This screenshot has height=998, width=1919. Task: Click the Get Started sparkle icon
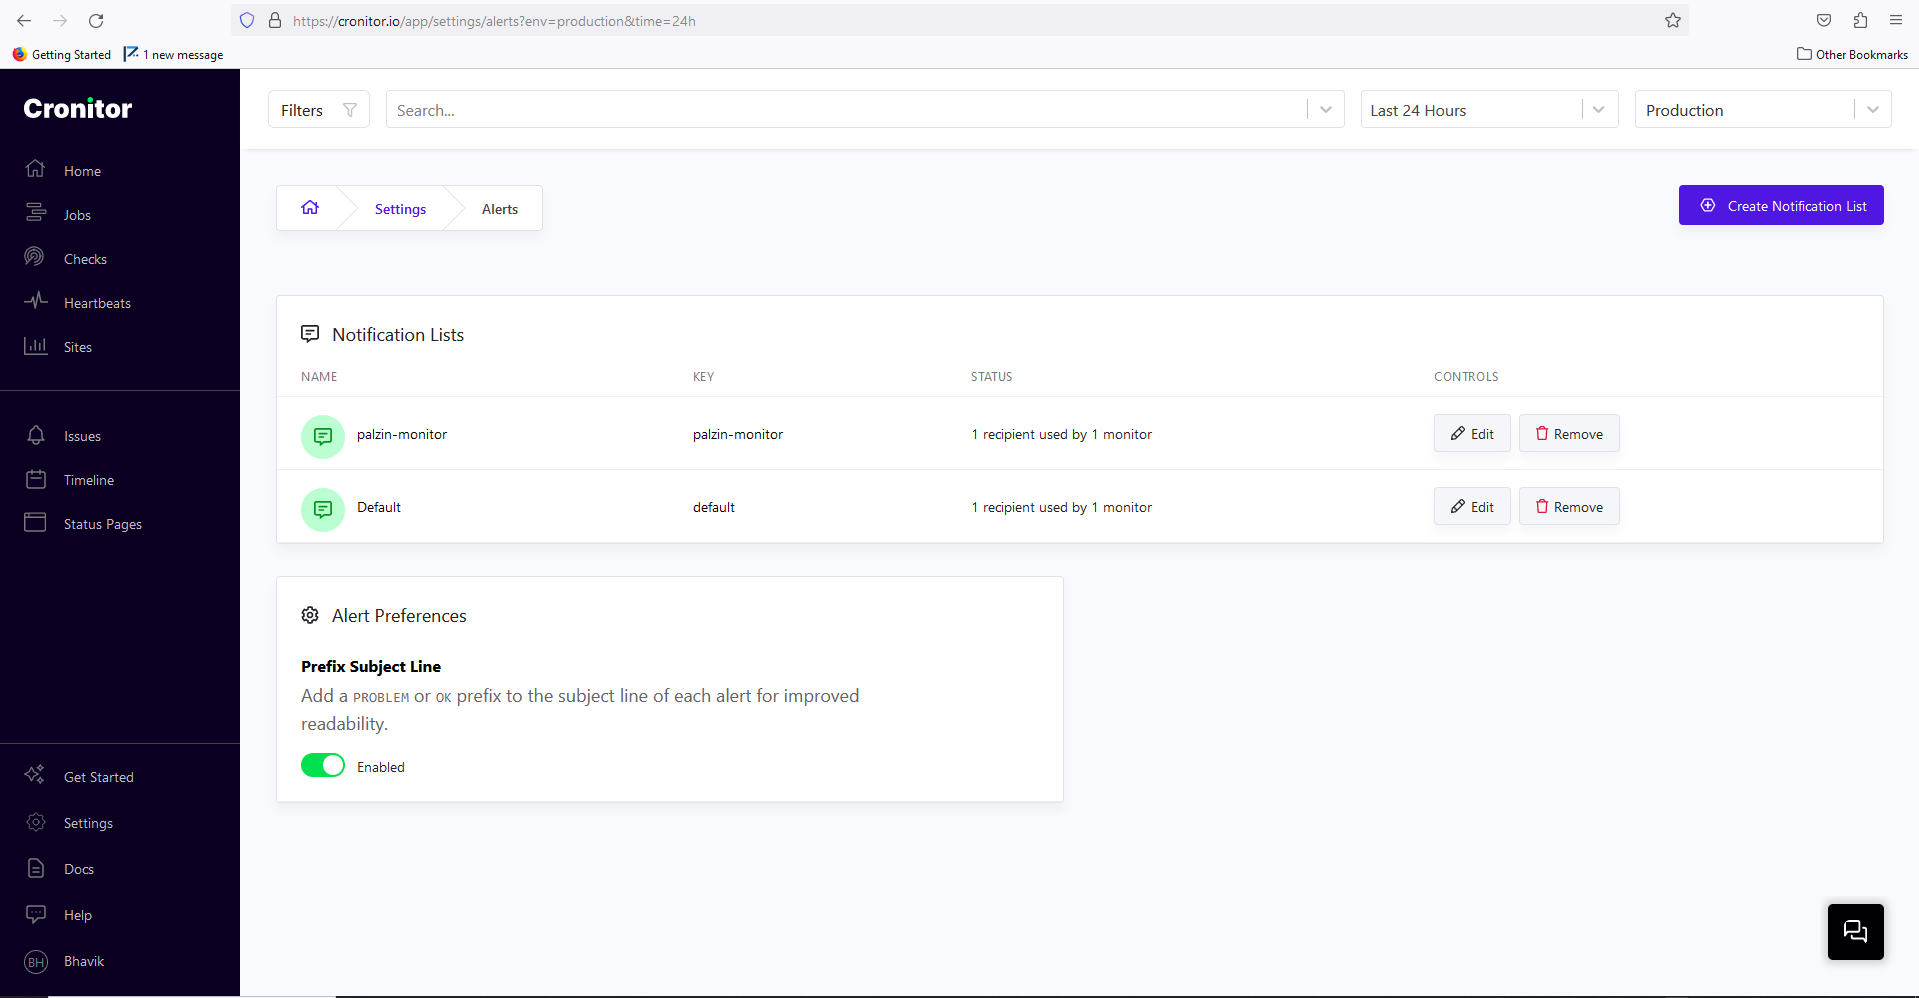point(35,775)
